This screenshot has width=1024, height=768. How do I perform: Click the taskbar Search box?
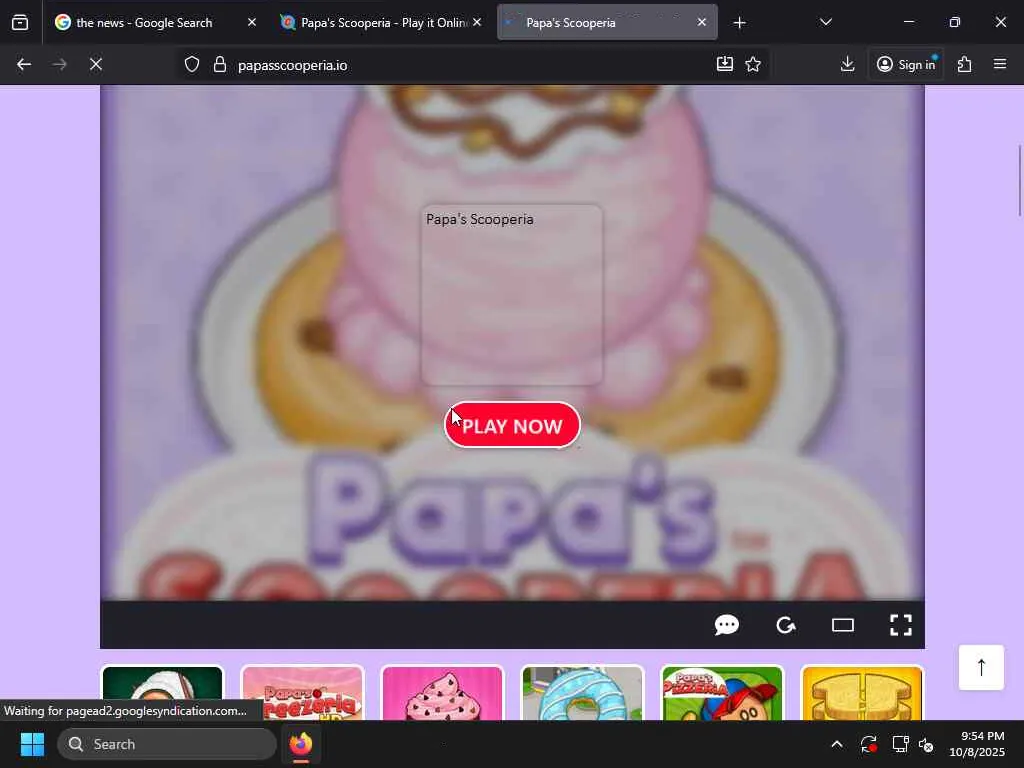point(167,744)
